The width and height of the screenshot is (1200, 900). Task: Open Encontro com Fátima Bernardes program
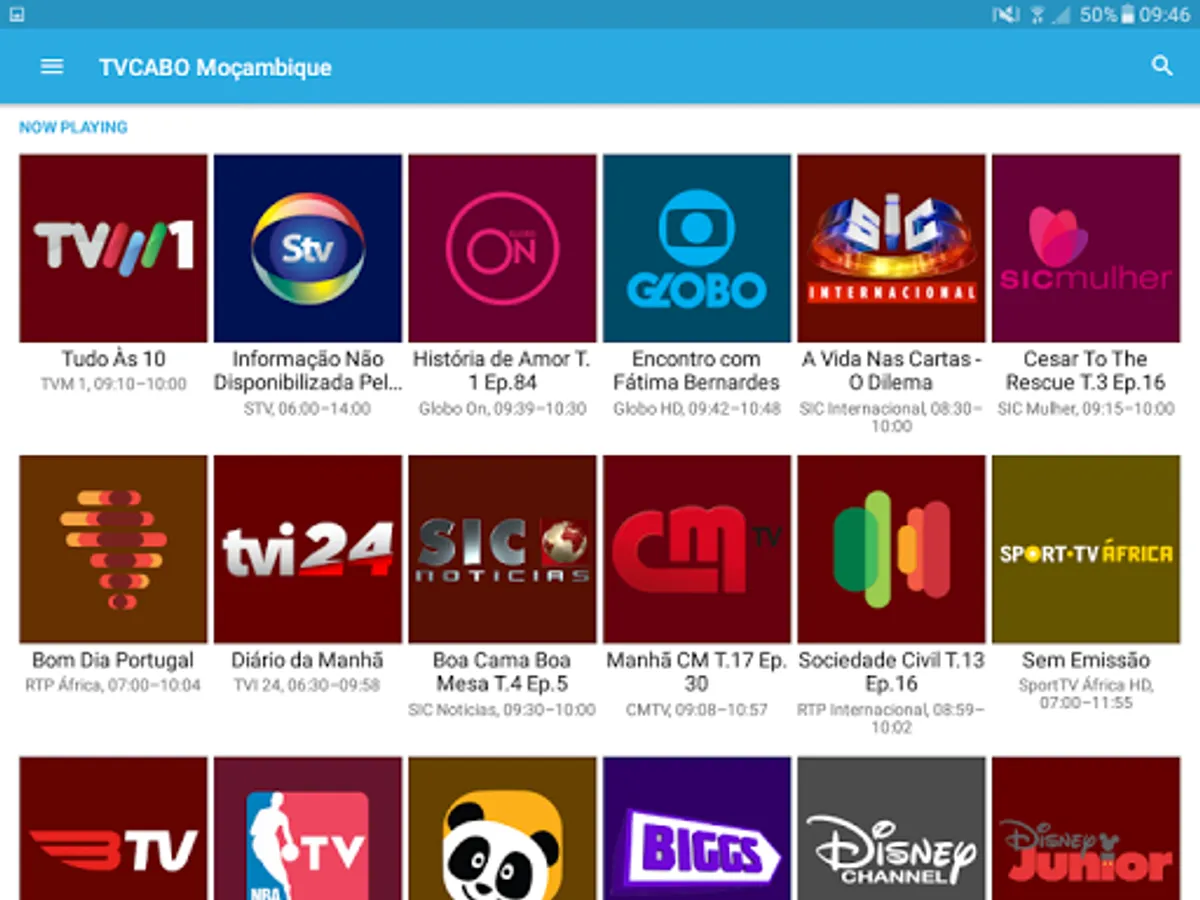696,371
